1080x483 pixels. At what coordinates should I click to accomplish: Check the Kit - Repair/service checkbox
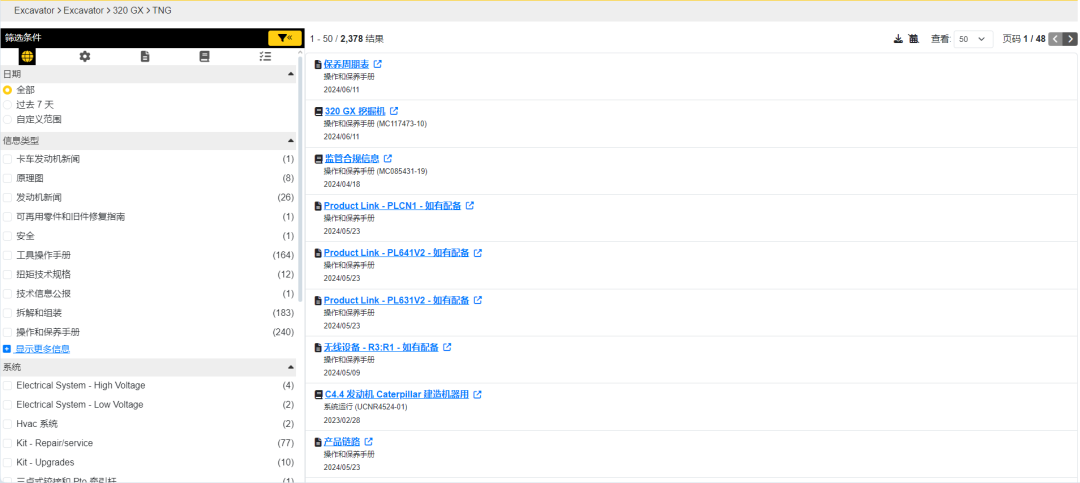(8, 443)
